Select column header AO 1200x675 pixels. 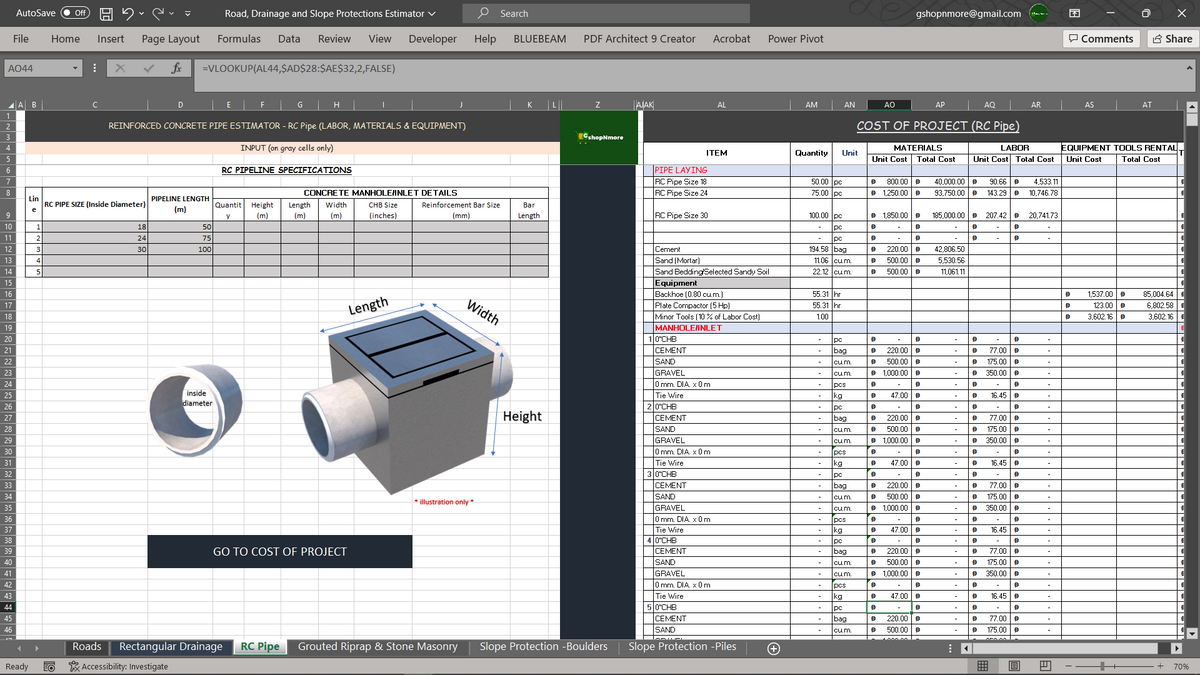click(889, 103)
